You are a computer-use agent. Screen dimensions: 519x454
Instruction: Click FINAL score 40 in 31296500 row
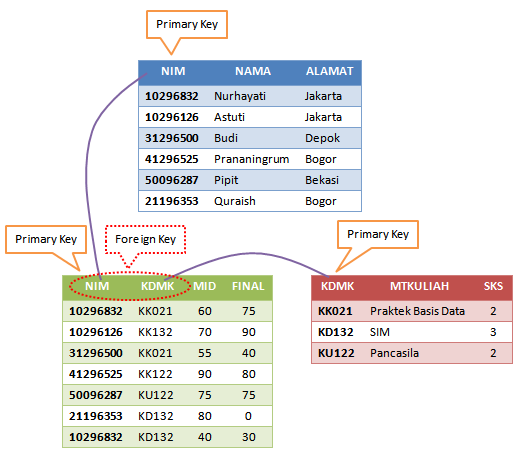click(x=249, y=353)
